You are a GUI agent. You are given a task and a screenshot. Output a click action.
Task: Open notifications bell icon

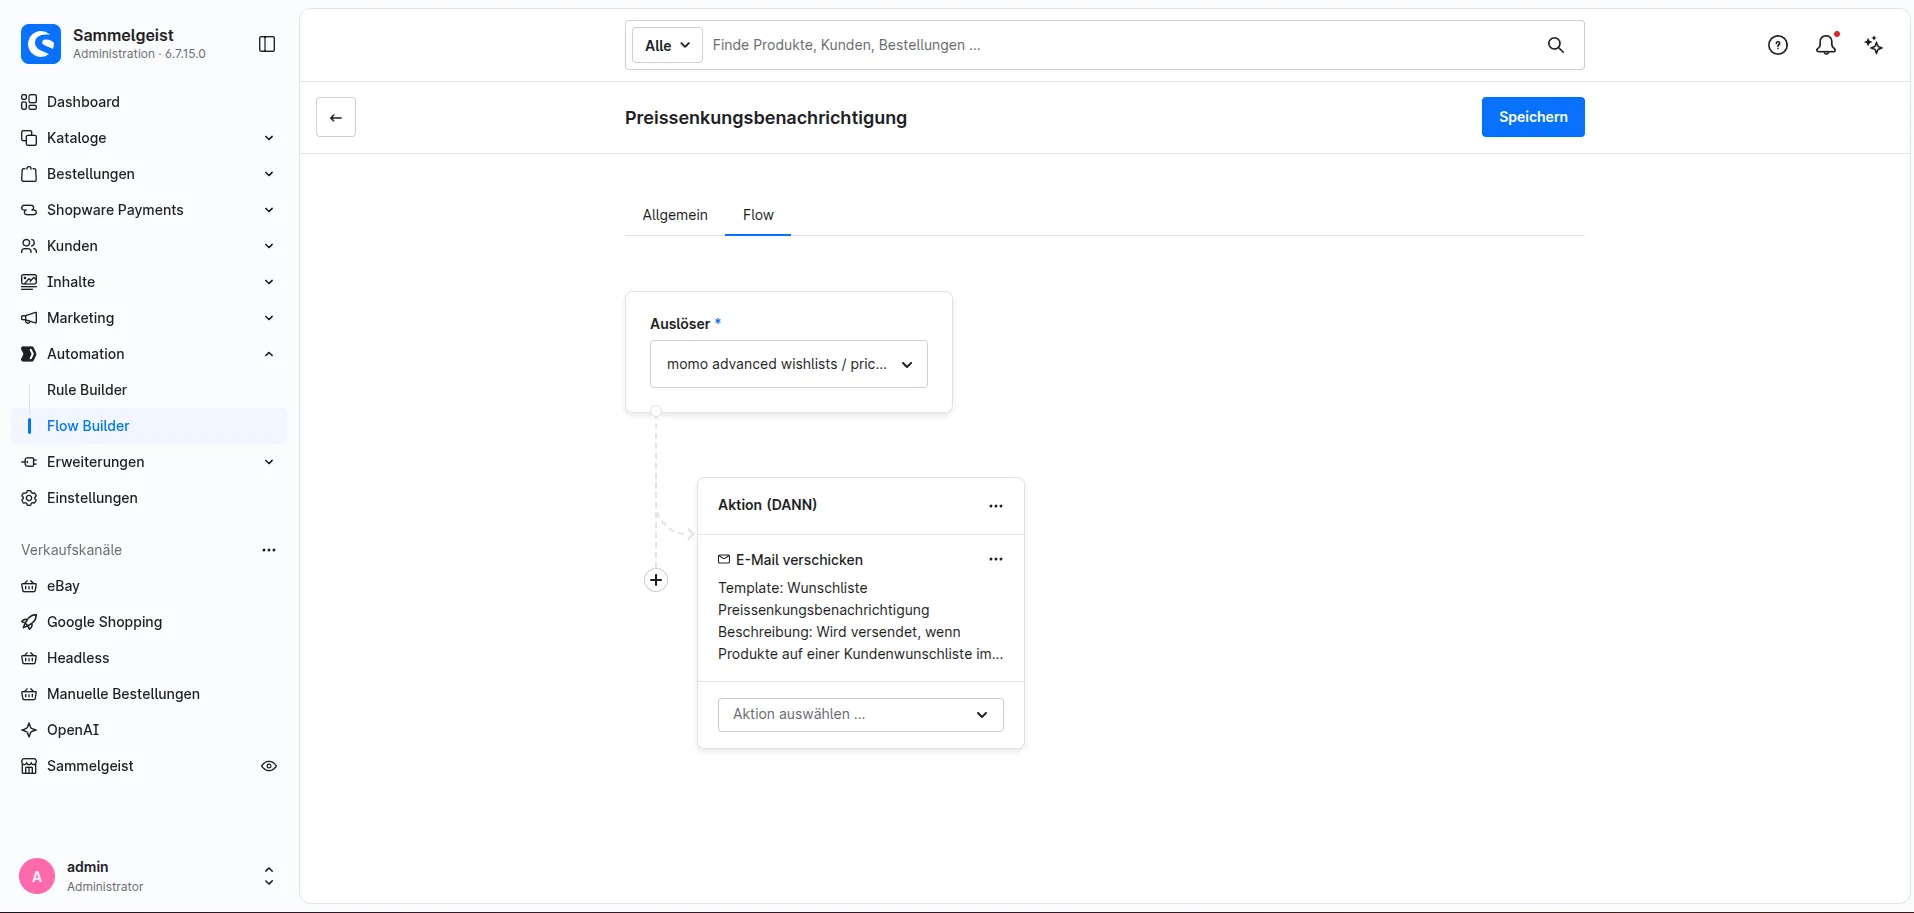click(1826, 45)
